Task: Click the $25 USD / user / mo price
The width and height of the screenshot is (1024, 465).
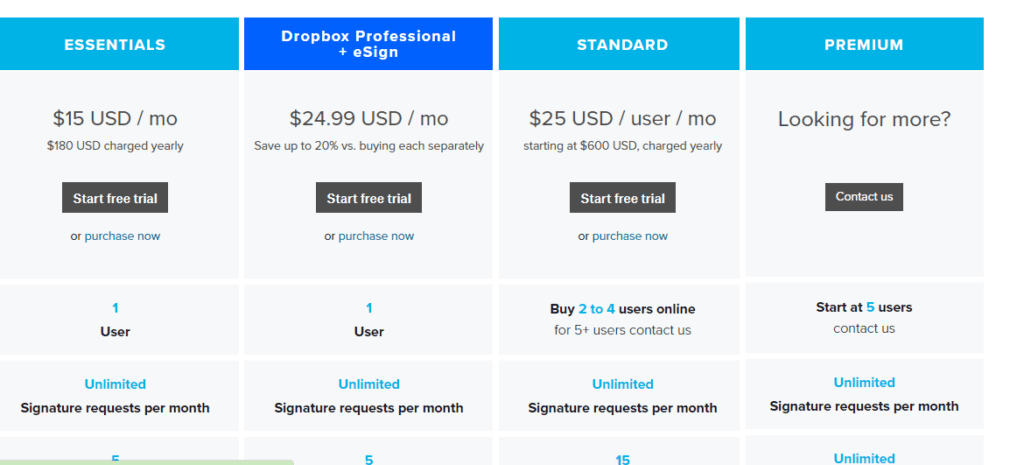Action: coord(622,118)
